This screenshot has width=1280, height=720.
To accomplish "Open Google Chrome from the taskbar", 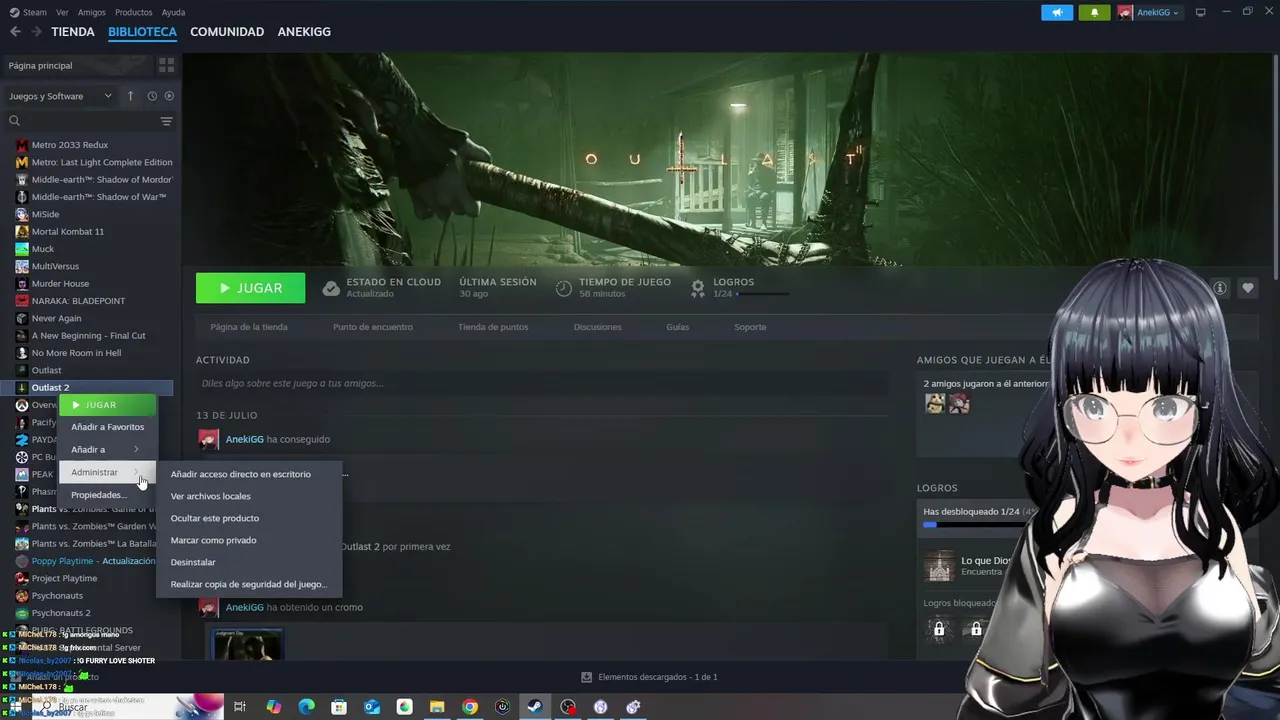I will point(470,707).
